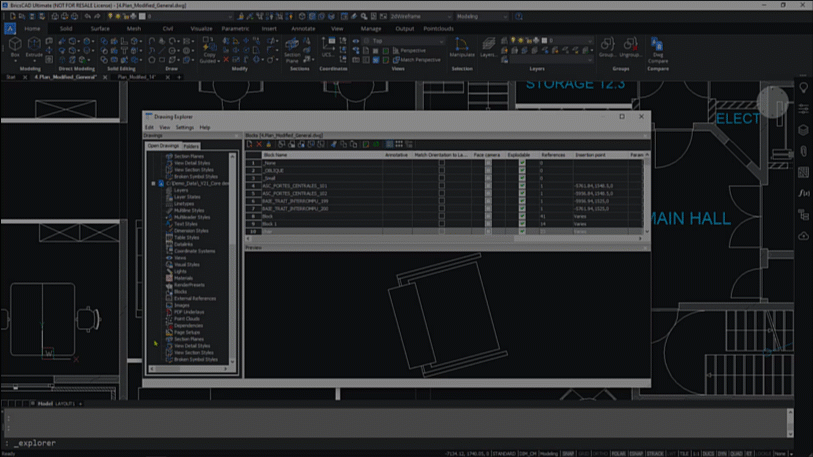Open the Visualize ribbon tab
Image resolution: width=813 pixels, height=457 pixels.
(x=201, y=29)
